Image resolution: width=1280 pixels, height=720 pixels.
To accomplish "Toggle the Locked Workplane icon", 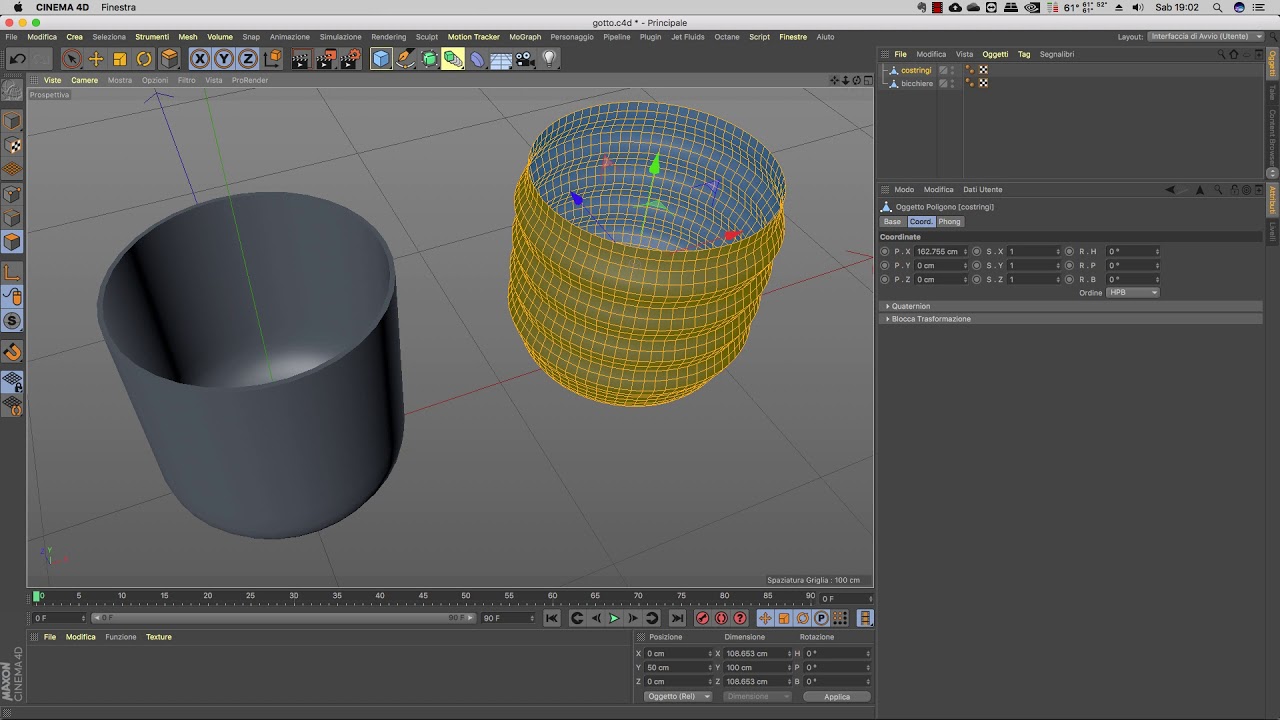I will coord(12,381).
